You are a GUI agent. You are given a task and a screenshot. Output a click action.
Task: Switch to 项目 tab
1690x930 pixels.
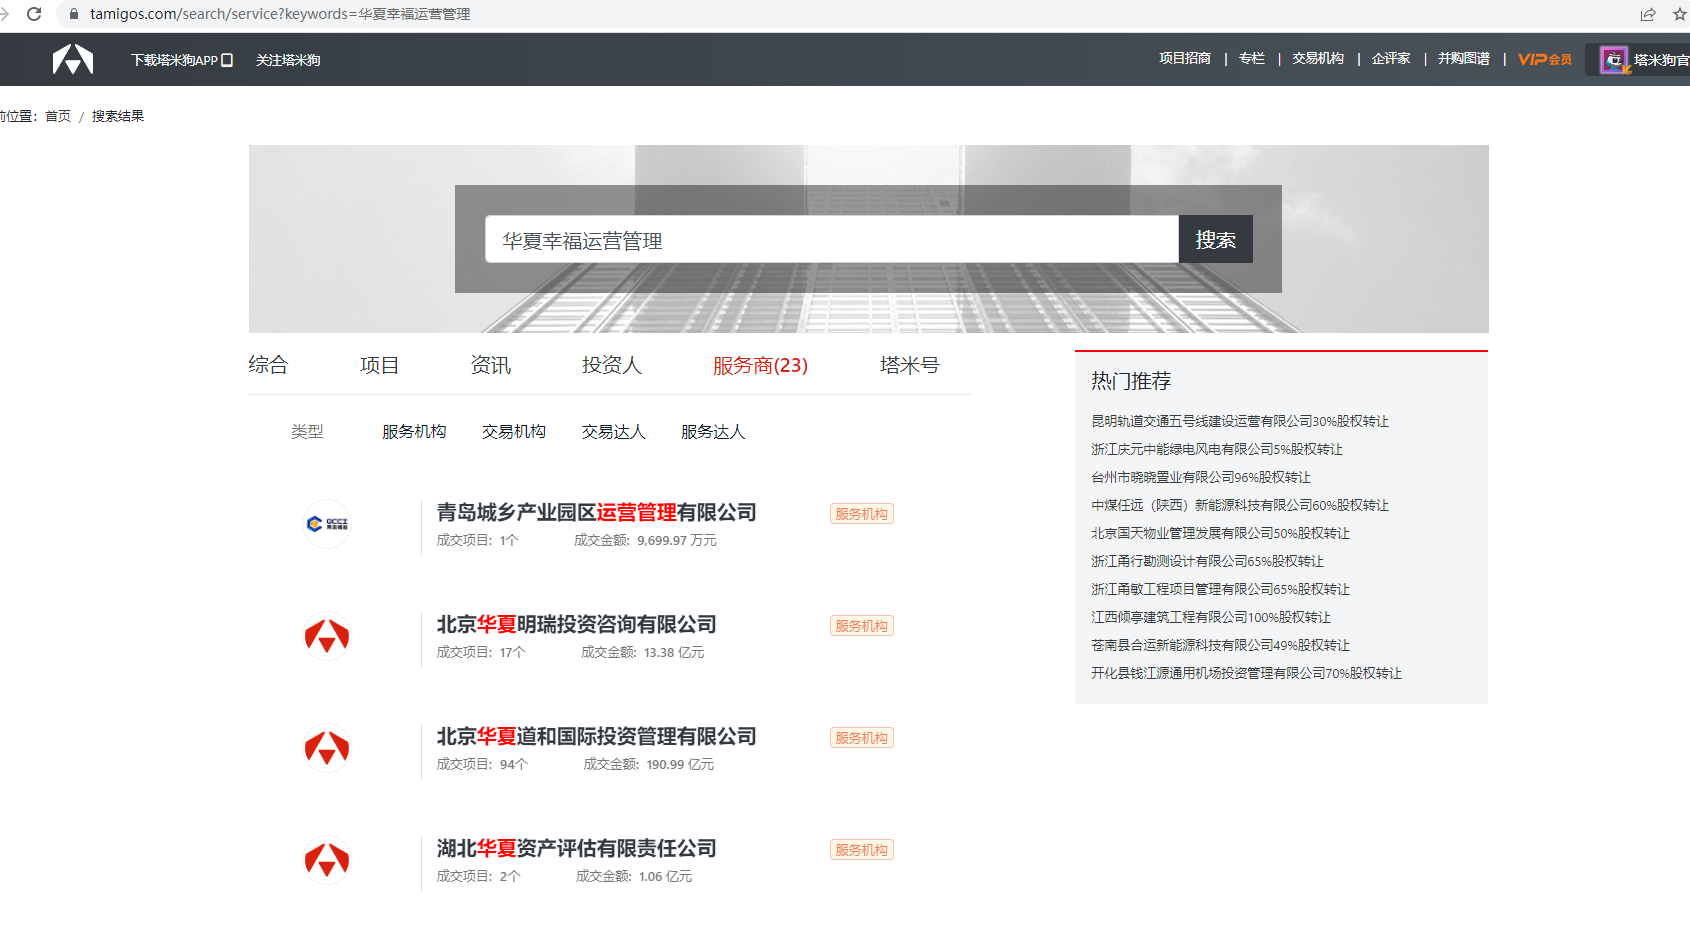pyautogui.click(x=379, y=365)
